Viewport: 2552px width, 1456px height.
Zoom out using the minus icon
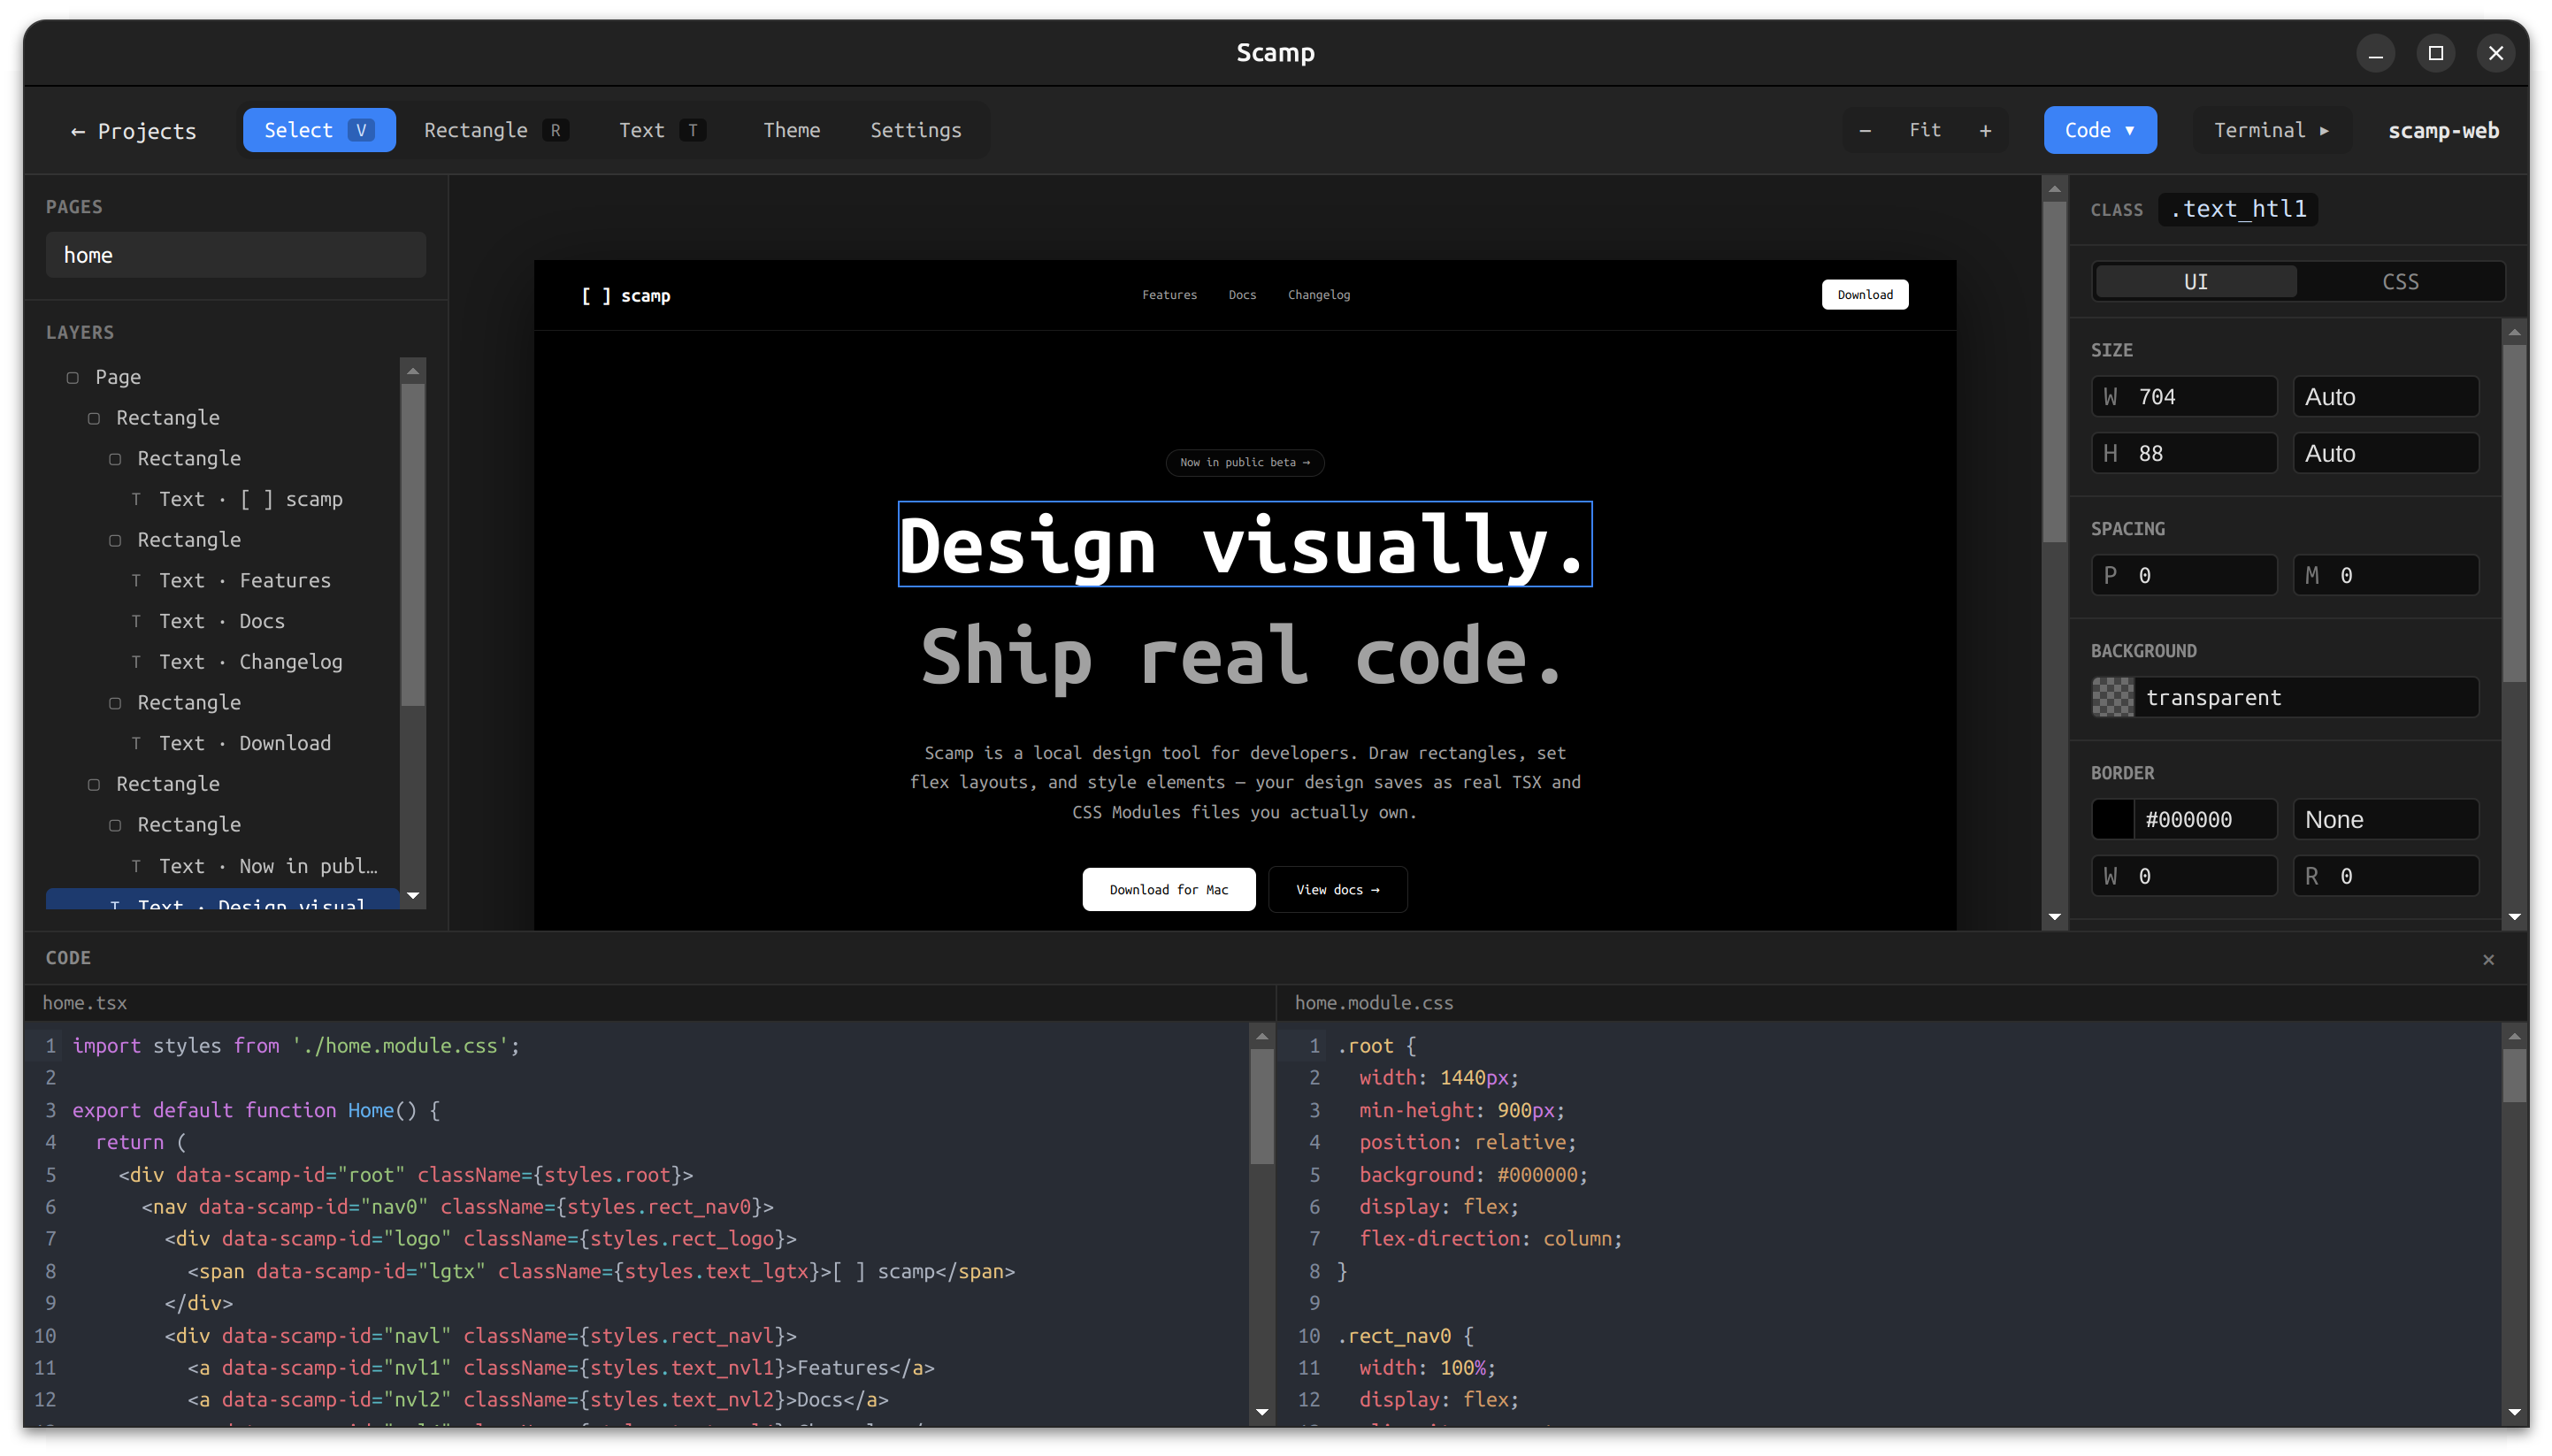(1864, 130)
